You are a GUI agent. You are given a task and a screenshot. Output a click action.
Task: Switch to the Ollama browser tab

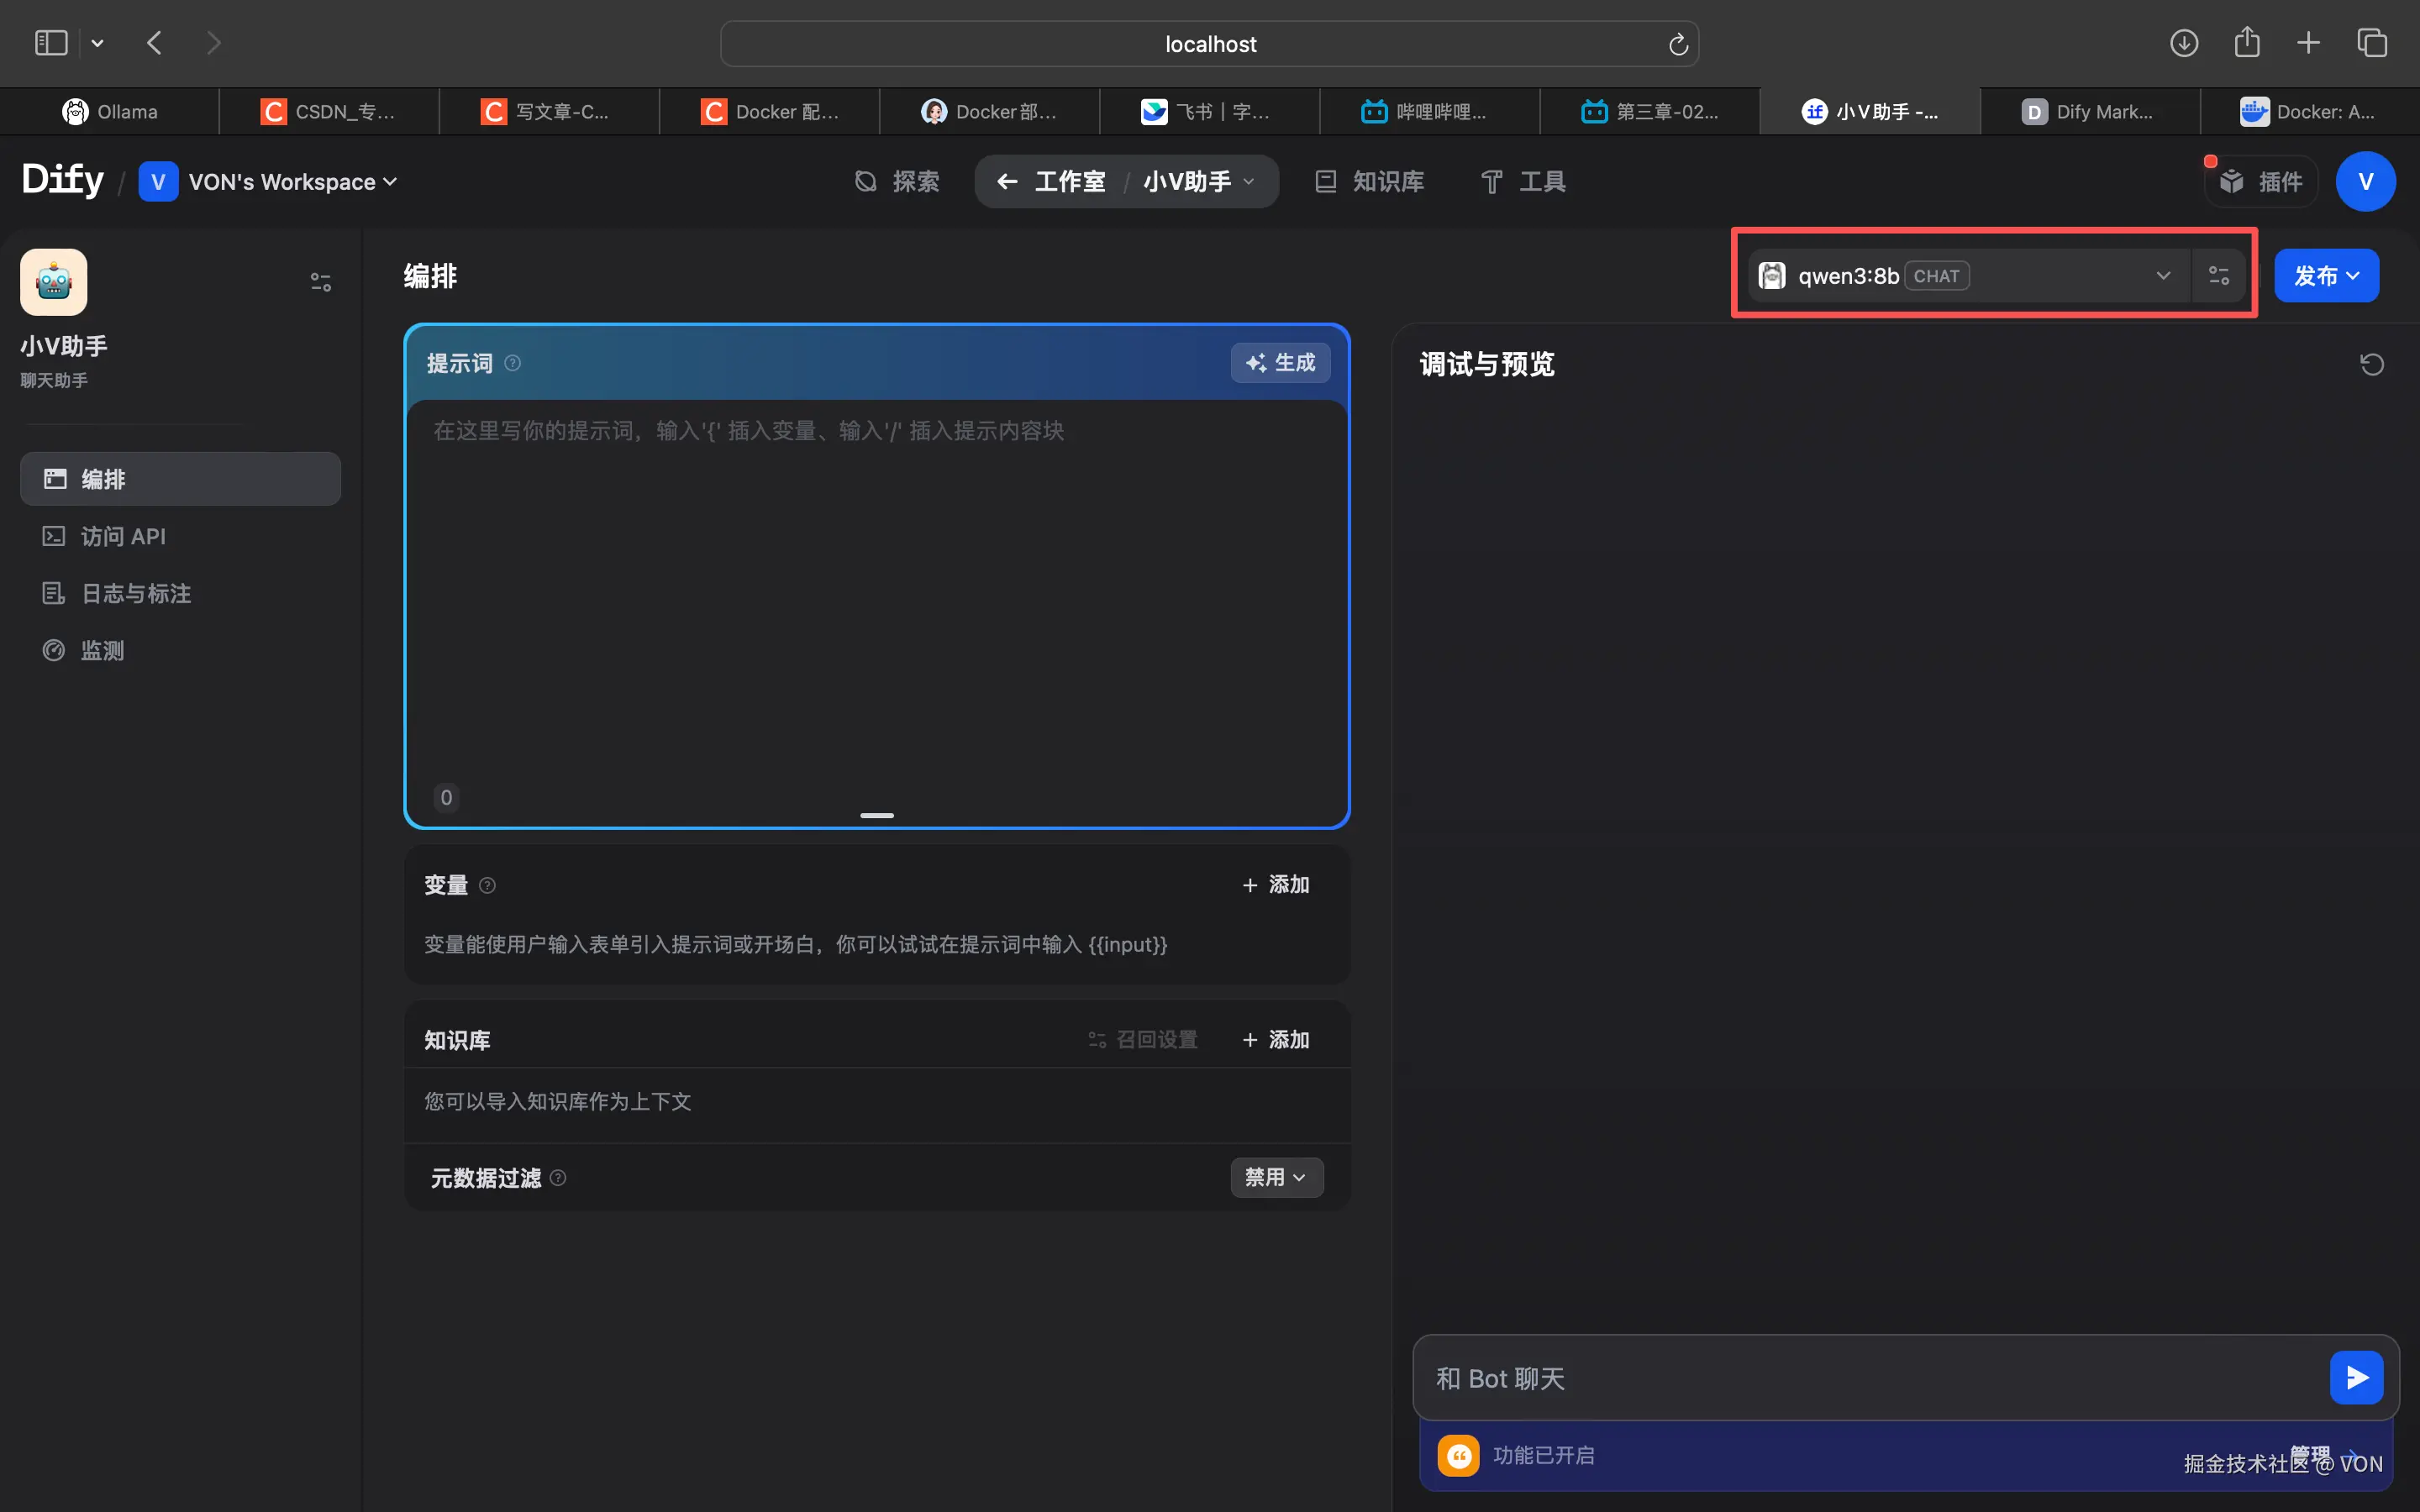[110, 111]
